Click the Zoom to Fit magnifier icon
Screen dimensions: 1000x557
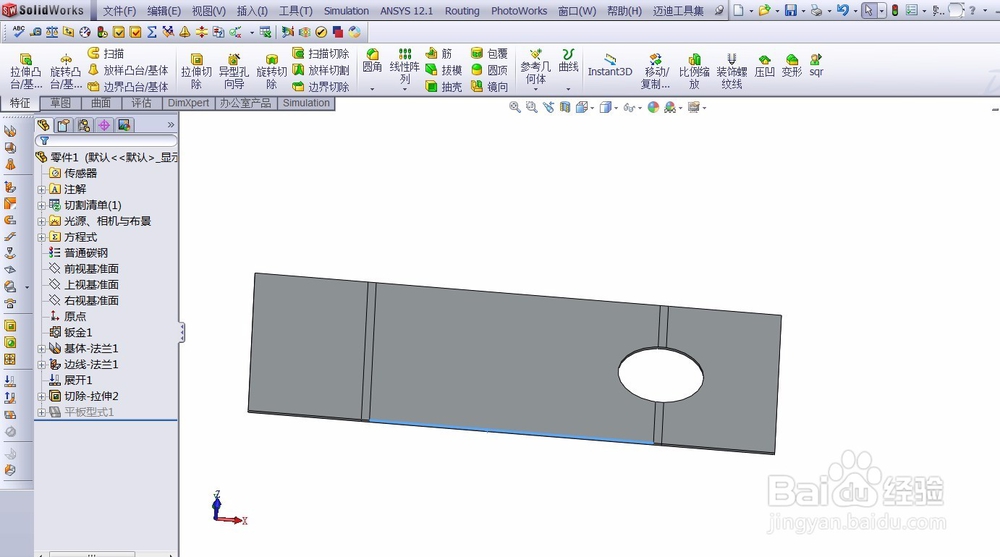(515, 107)
